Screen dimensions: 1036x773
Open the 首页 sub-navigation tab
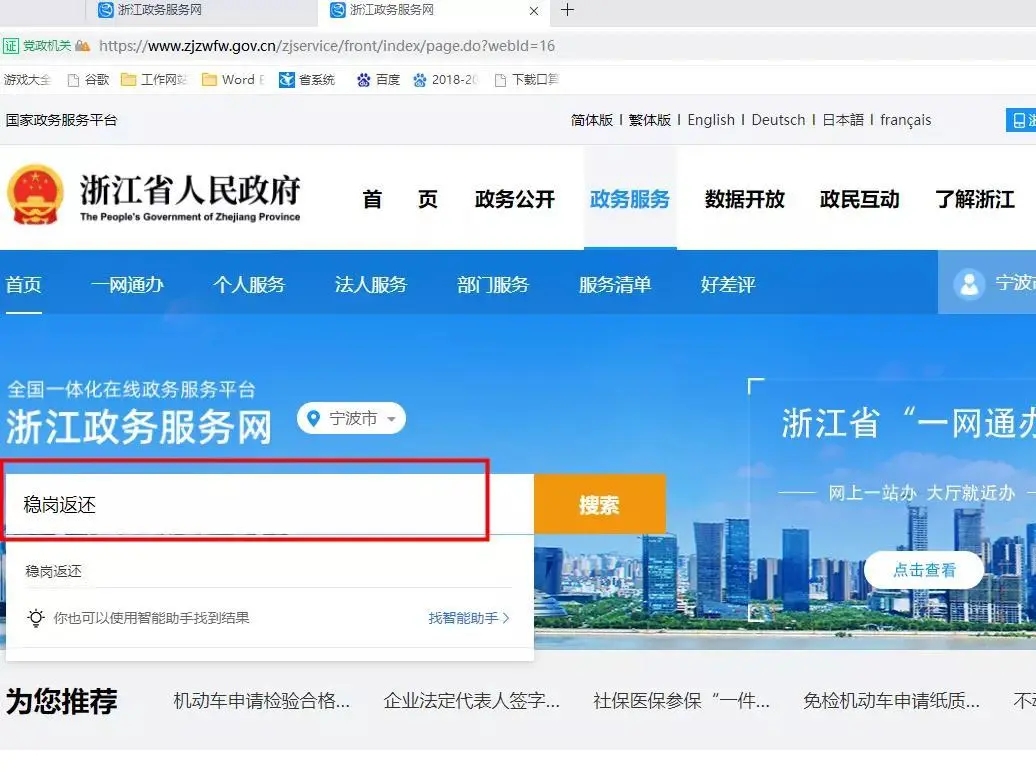(24, 285)
